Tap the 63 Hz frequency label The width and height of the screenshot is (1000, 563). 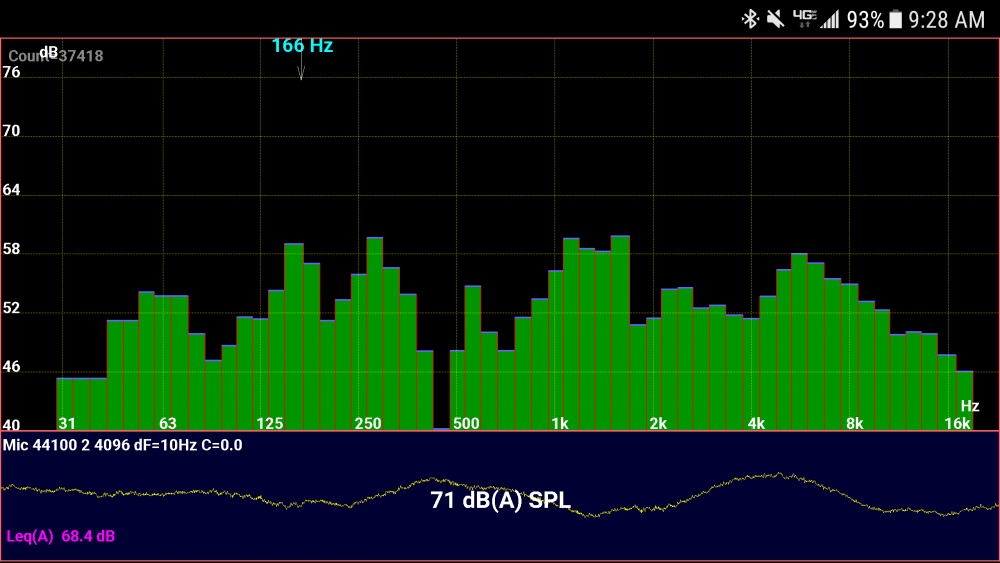[168, 423]
